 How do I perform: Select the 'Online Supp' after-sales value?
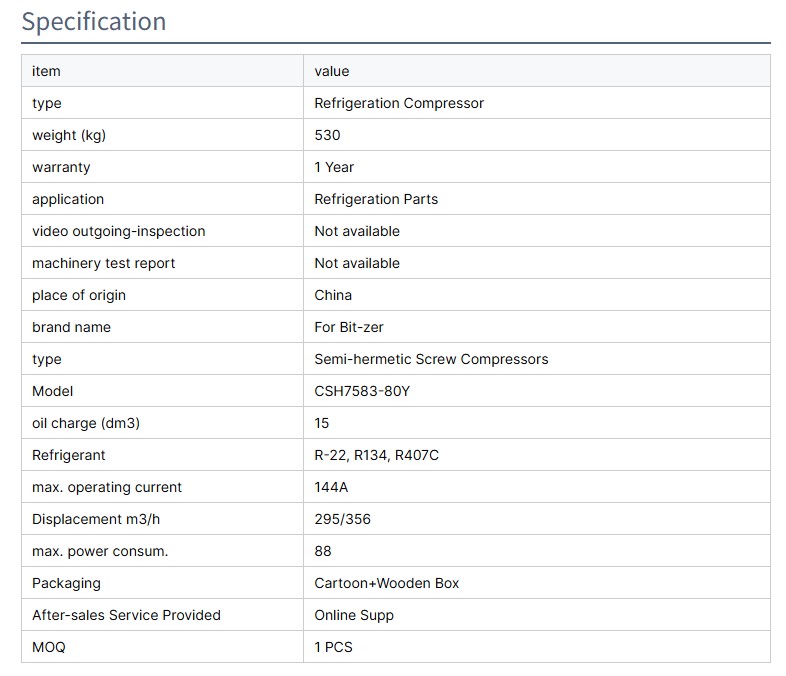(354, 615)
